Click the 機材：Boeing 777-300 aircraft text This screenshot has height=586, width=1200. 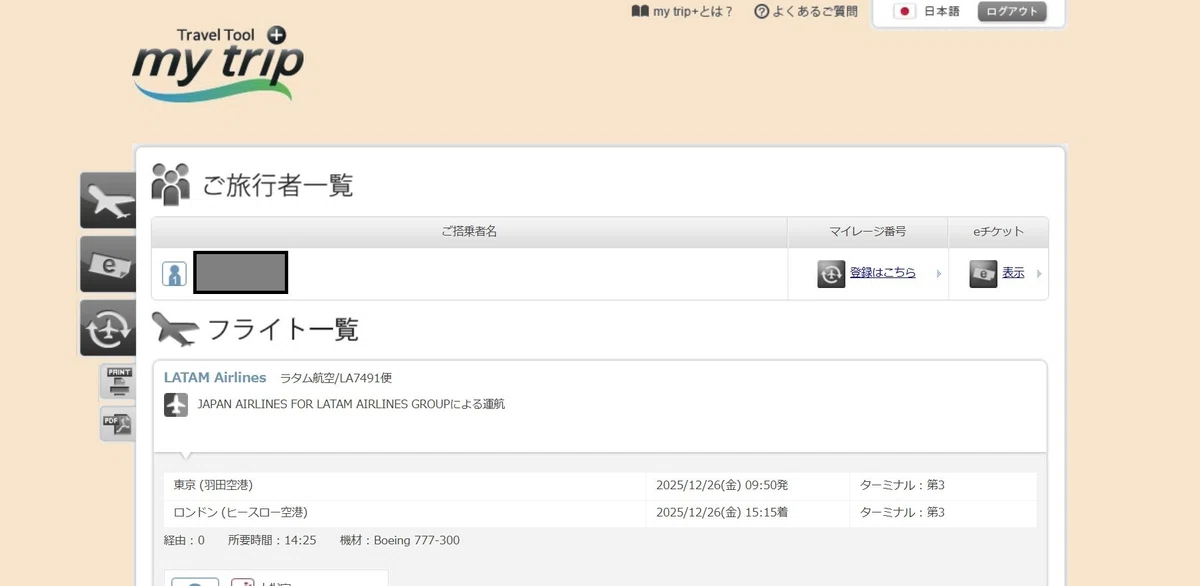(x=400, y=541)
